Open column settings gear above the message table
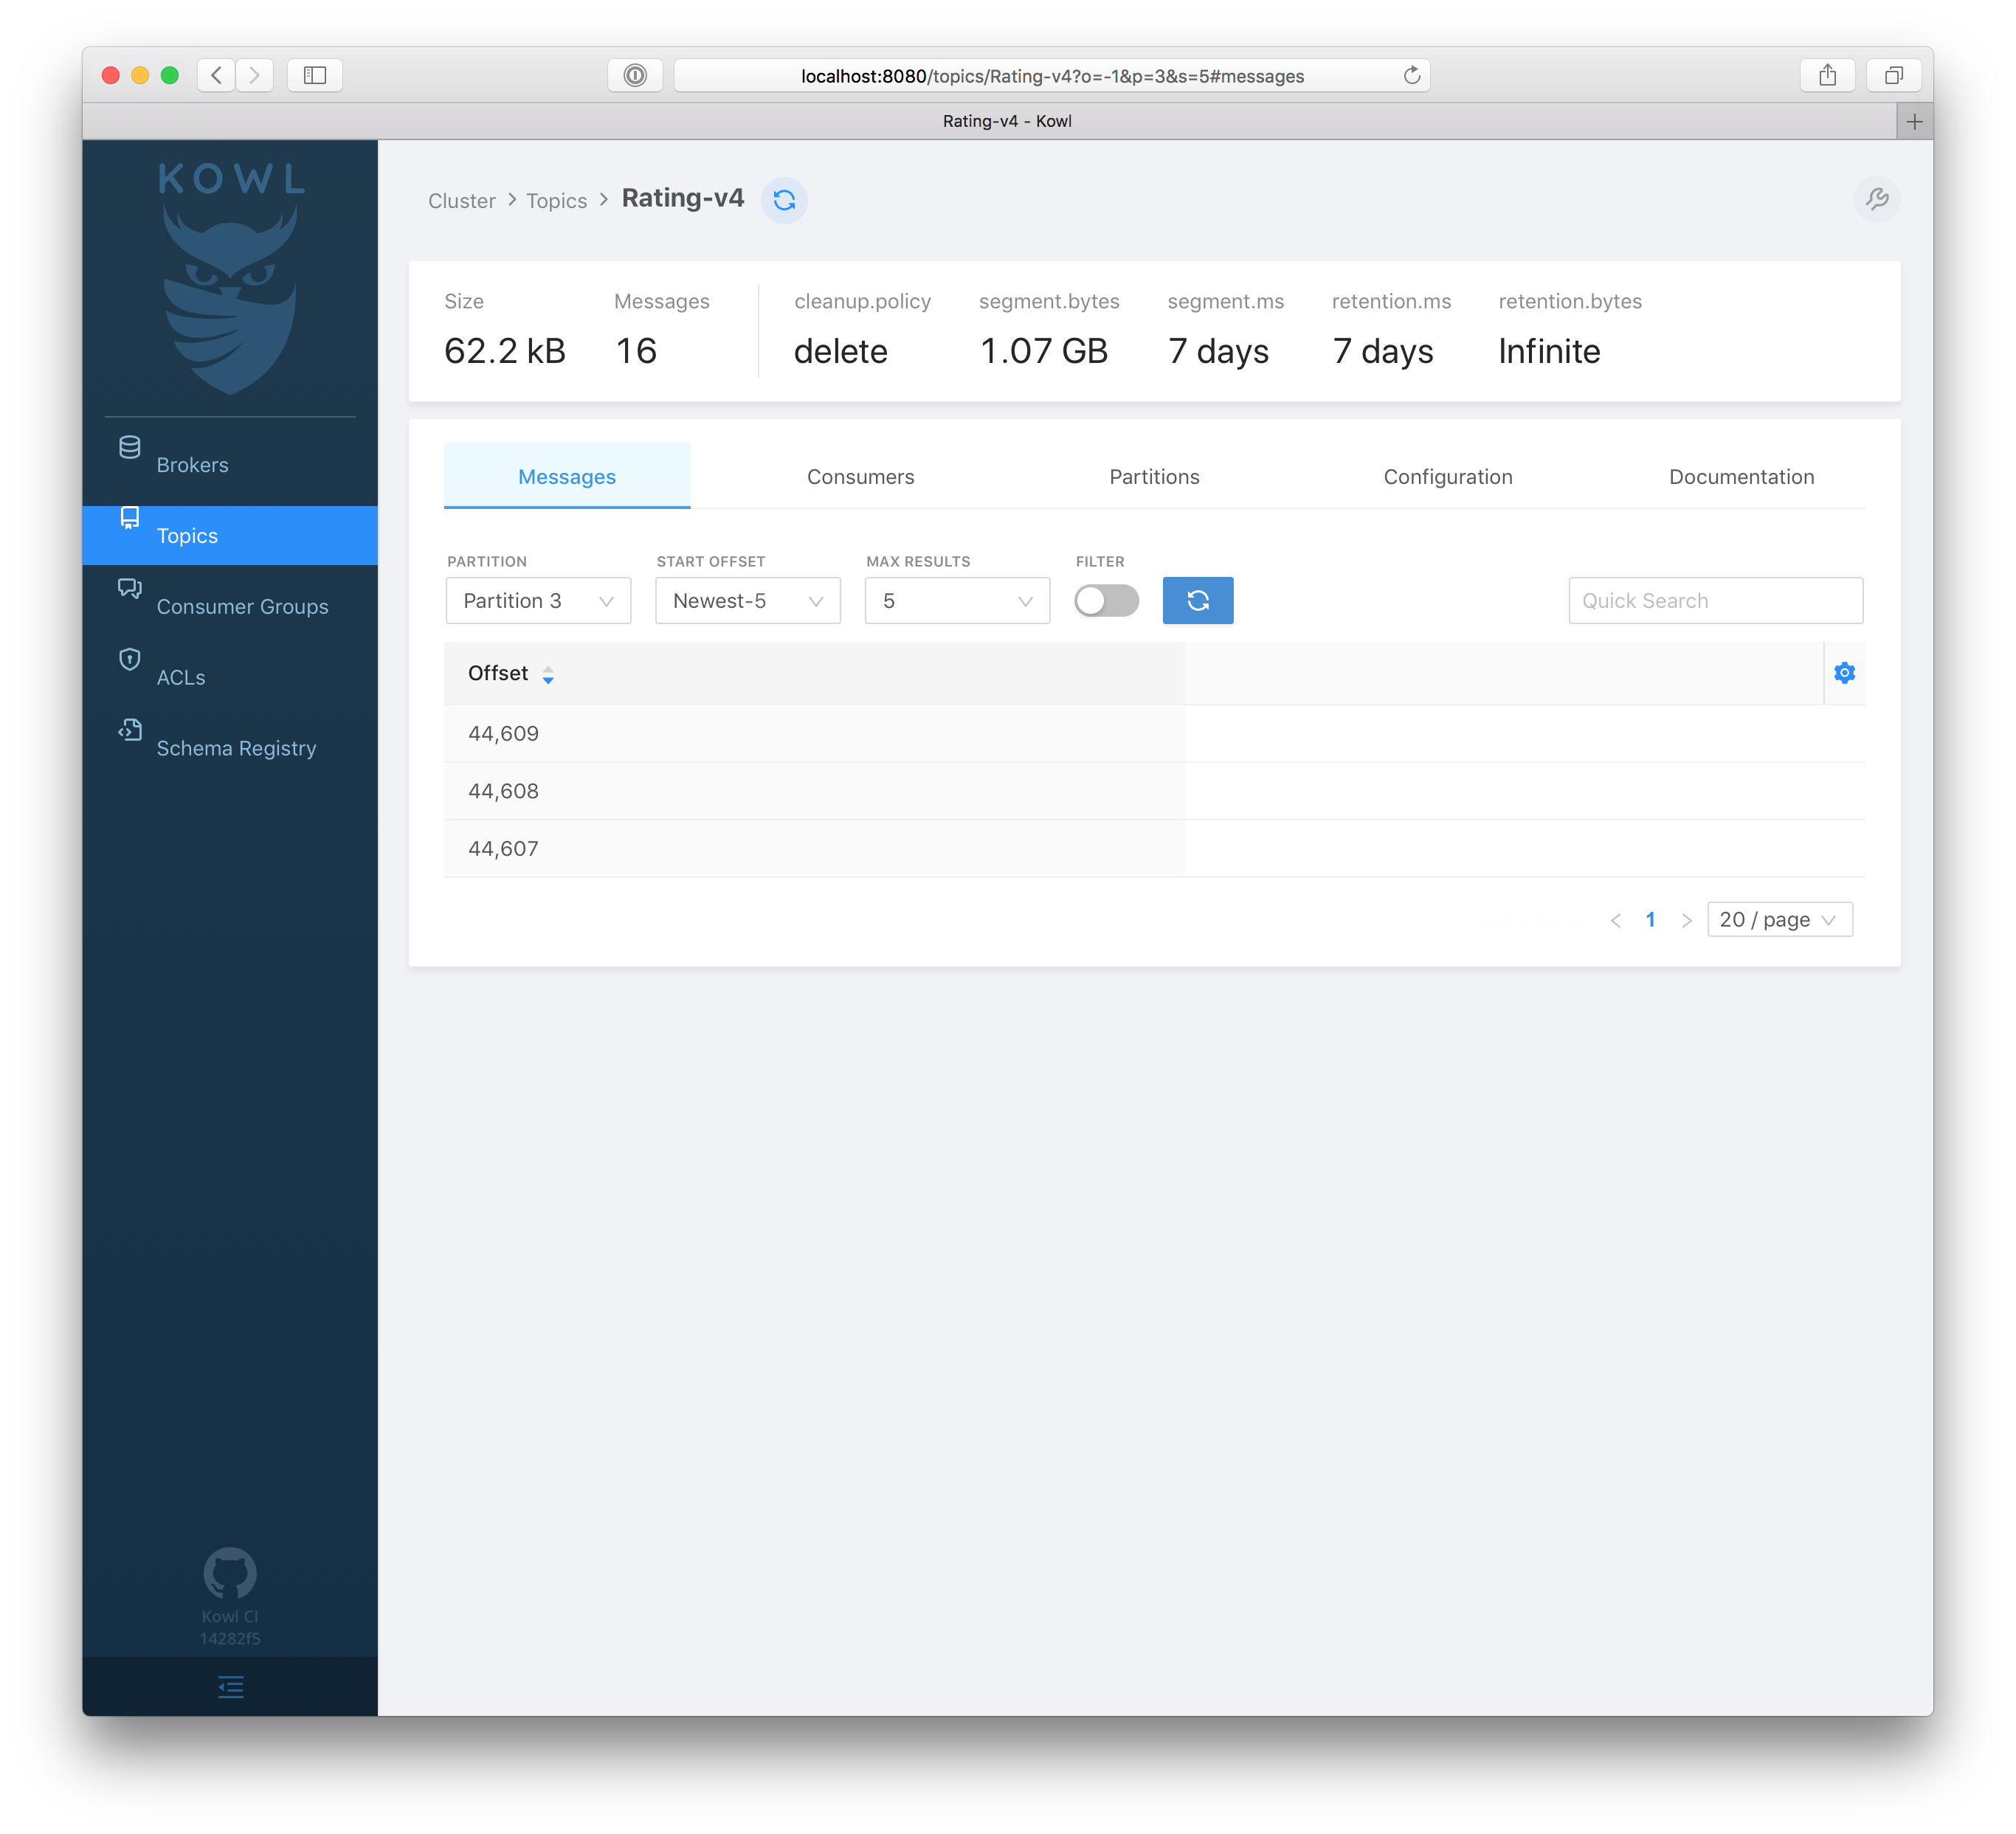The image size is (2016, 1834). click(1844, 672)
